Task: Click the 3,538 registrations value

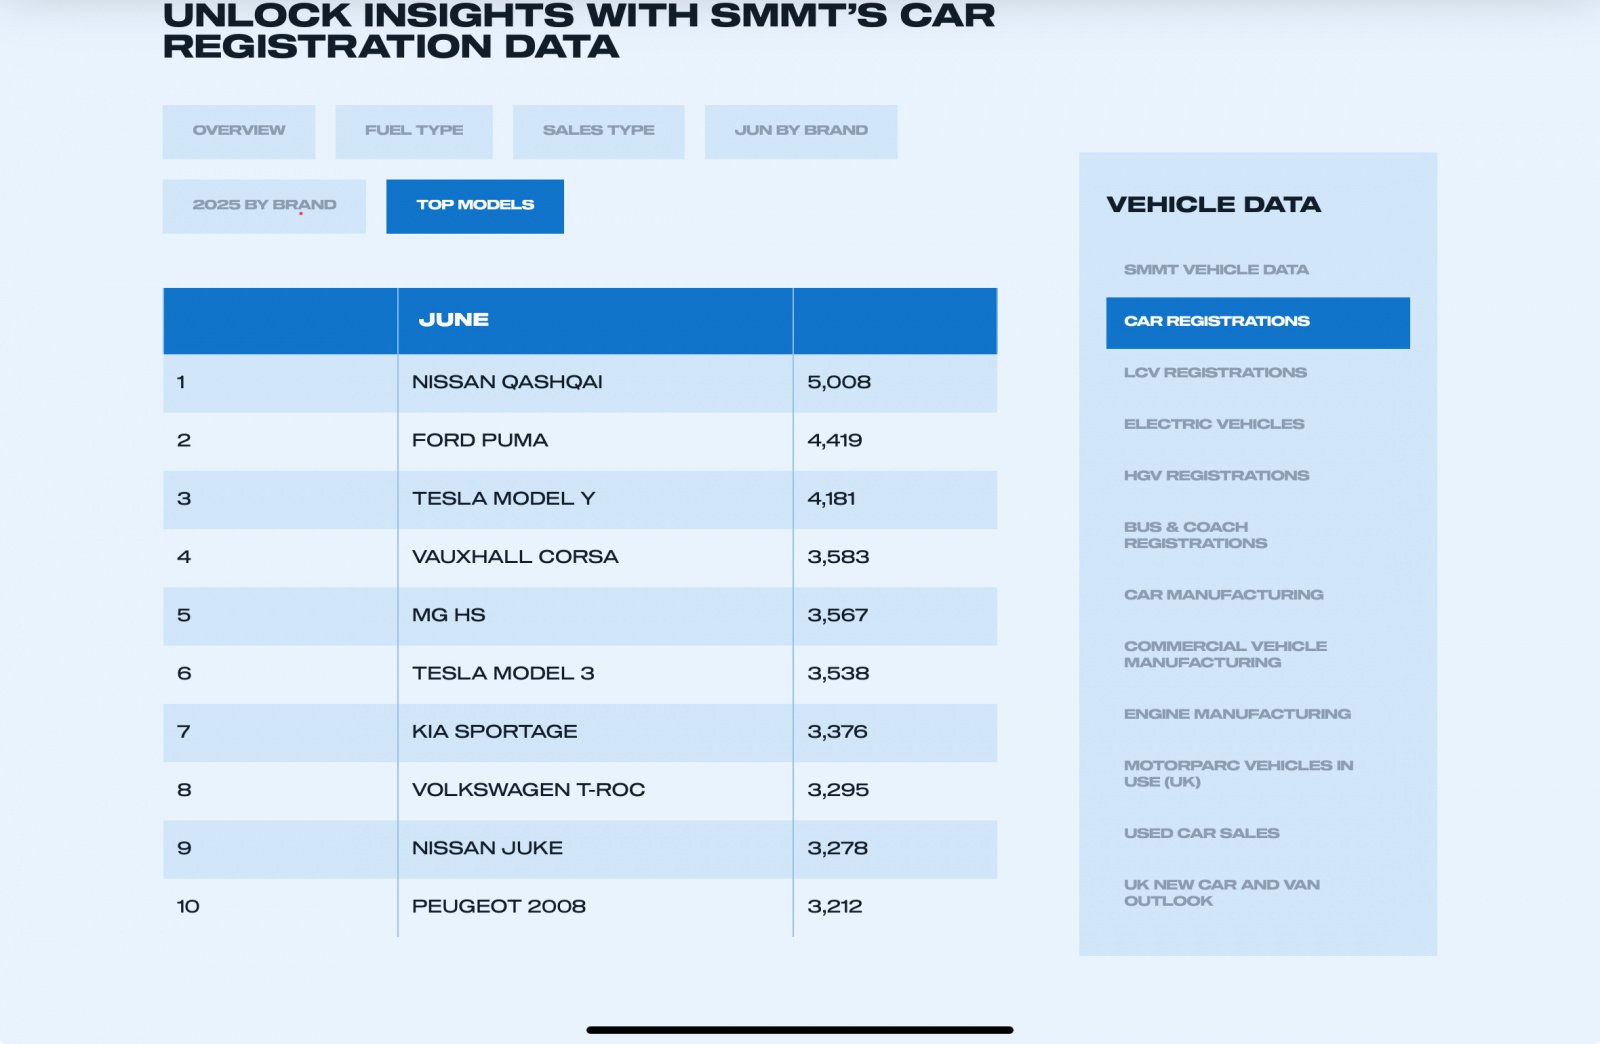Action: point(838,674)
